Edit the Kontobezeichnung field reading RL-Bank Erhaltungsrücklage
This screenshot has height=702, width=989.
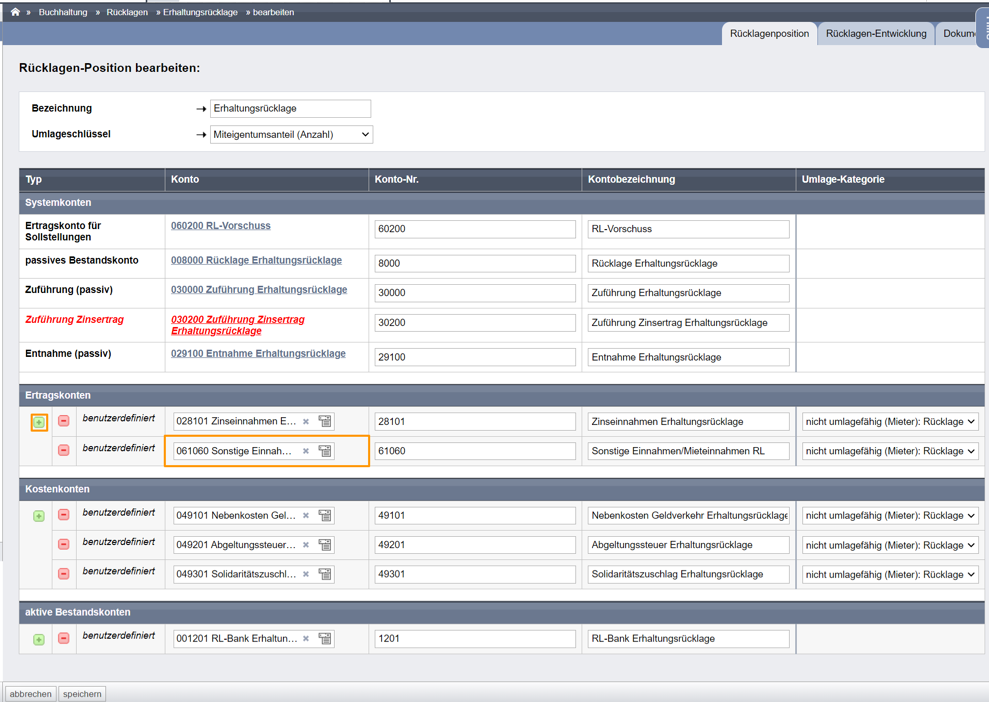click(x=689, y=638)
